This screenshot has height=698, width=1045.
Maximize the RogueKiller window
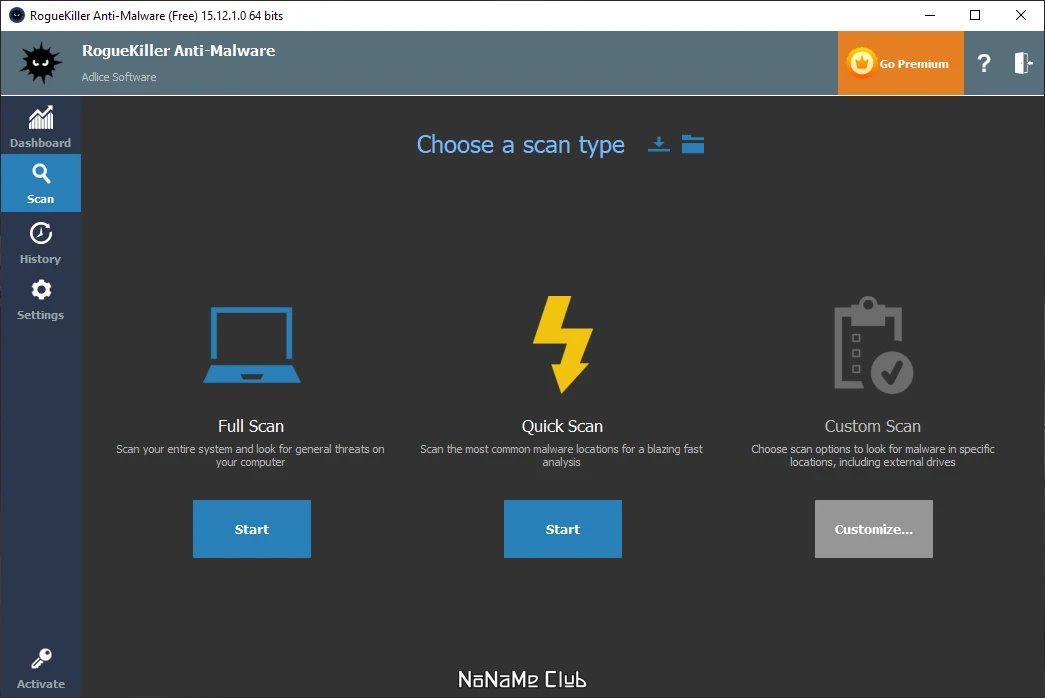[975, 15]
